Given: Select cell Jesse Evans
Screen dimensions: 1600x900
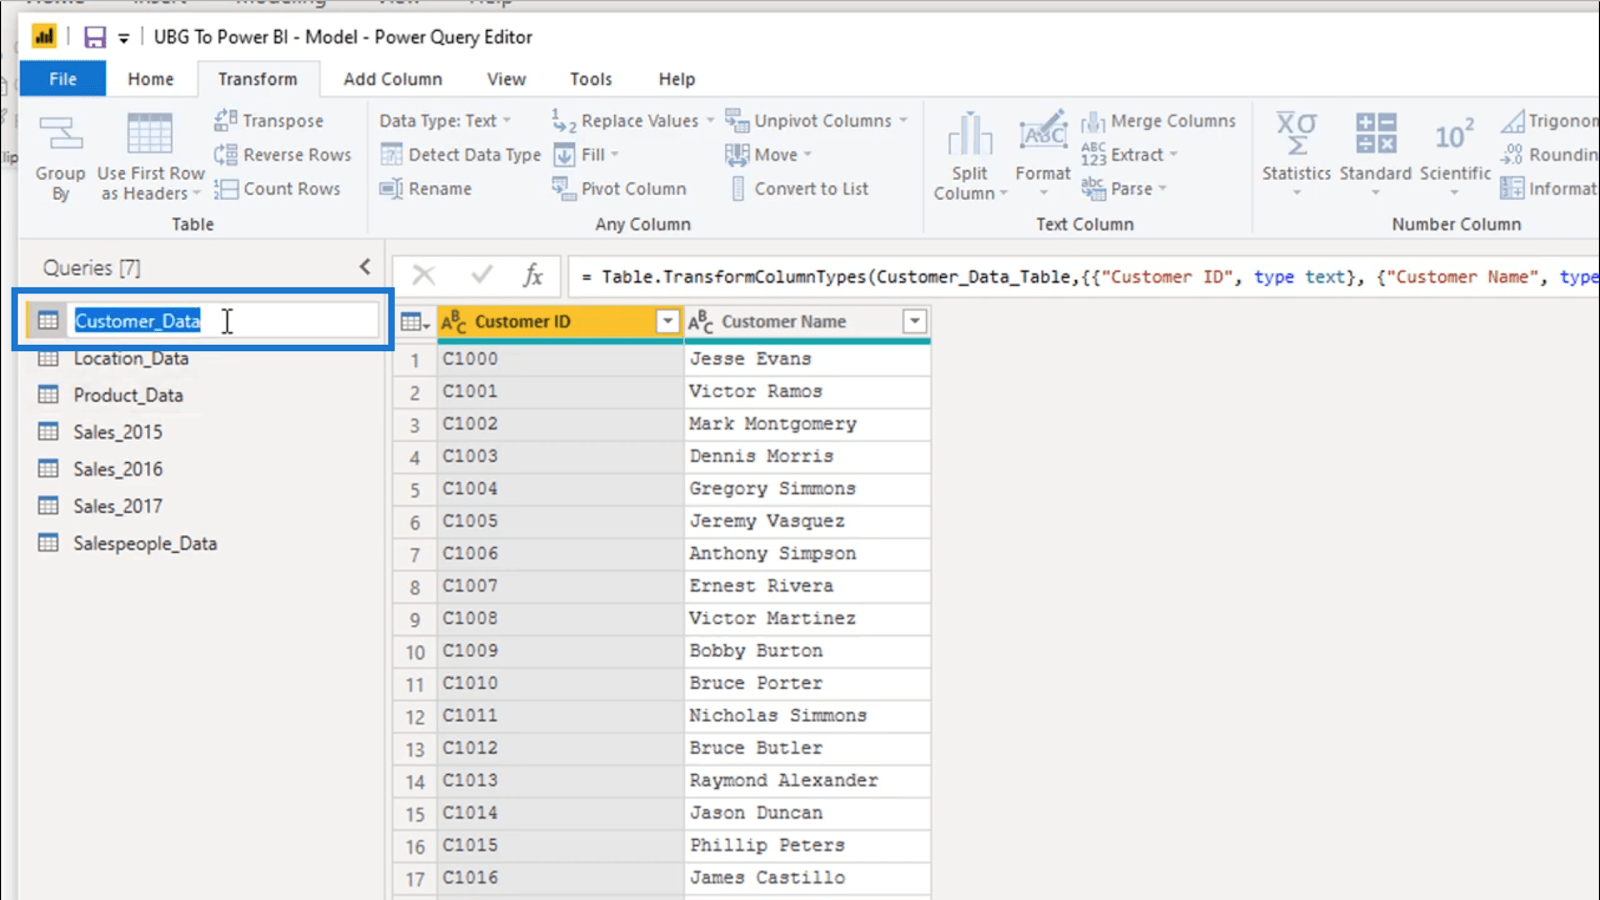Looking at the screenshot, I should (807, 359).
